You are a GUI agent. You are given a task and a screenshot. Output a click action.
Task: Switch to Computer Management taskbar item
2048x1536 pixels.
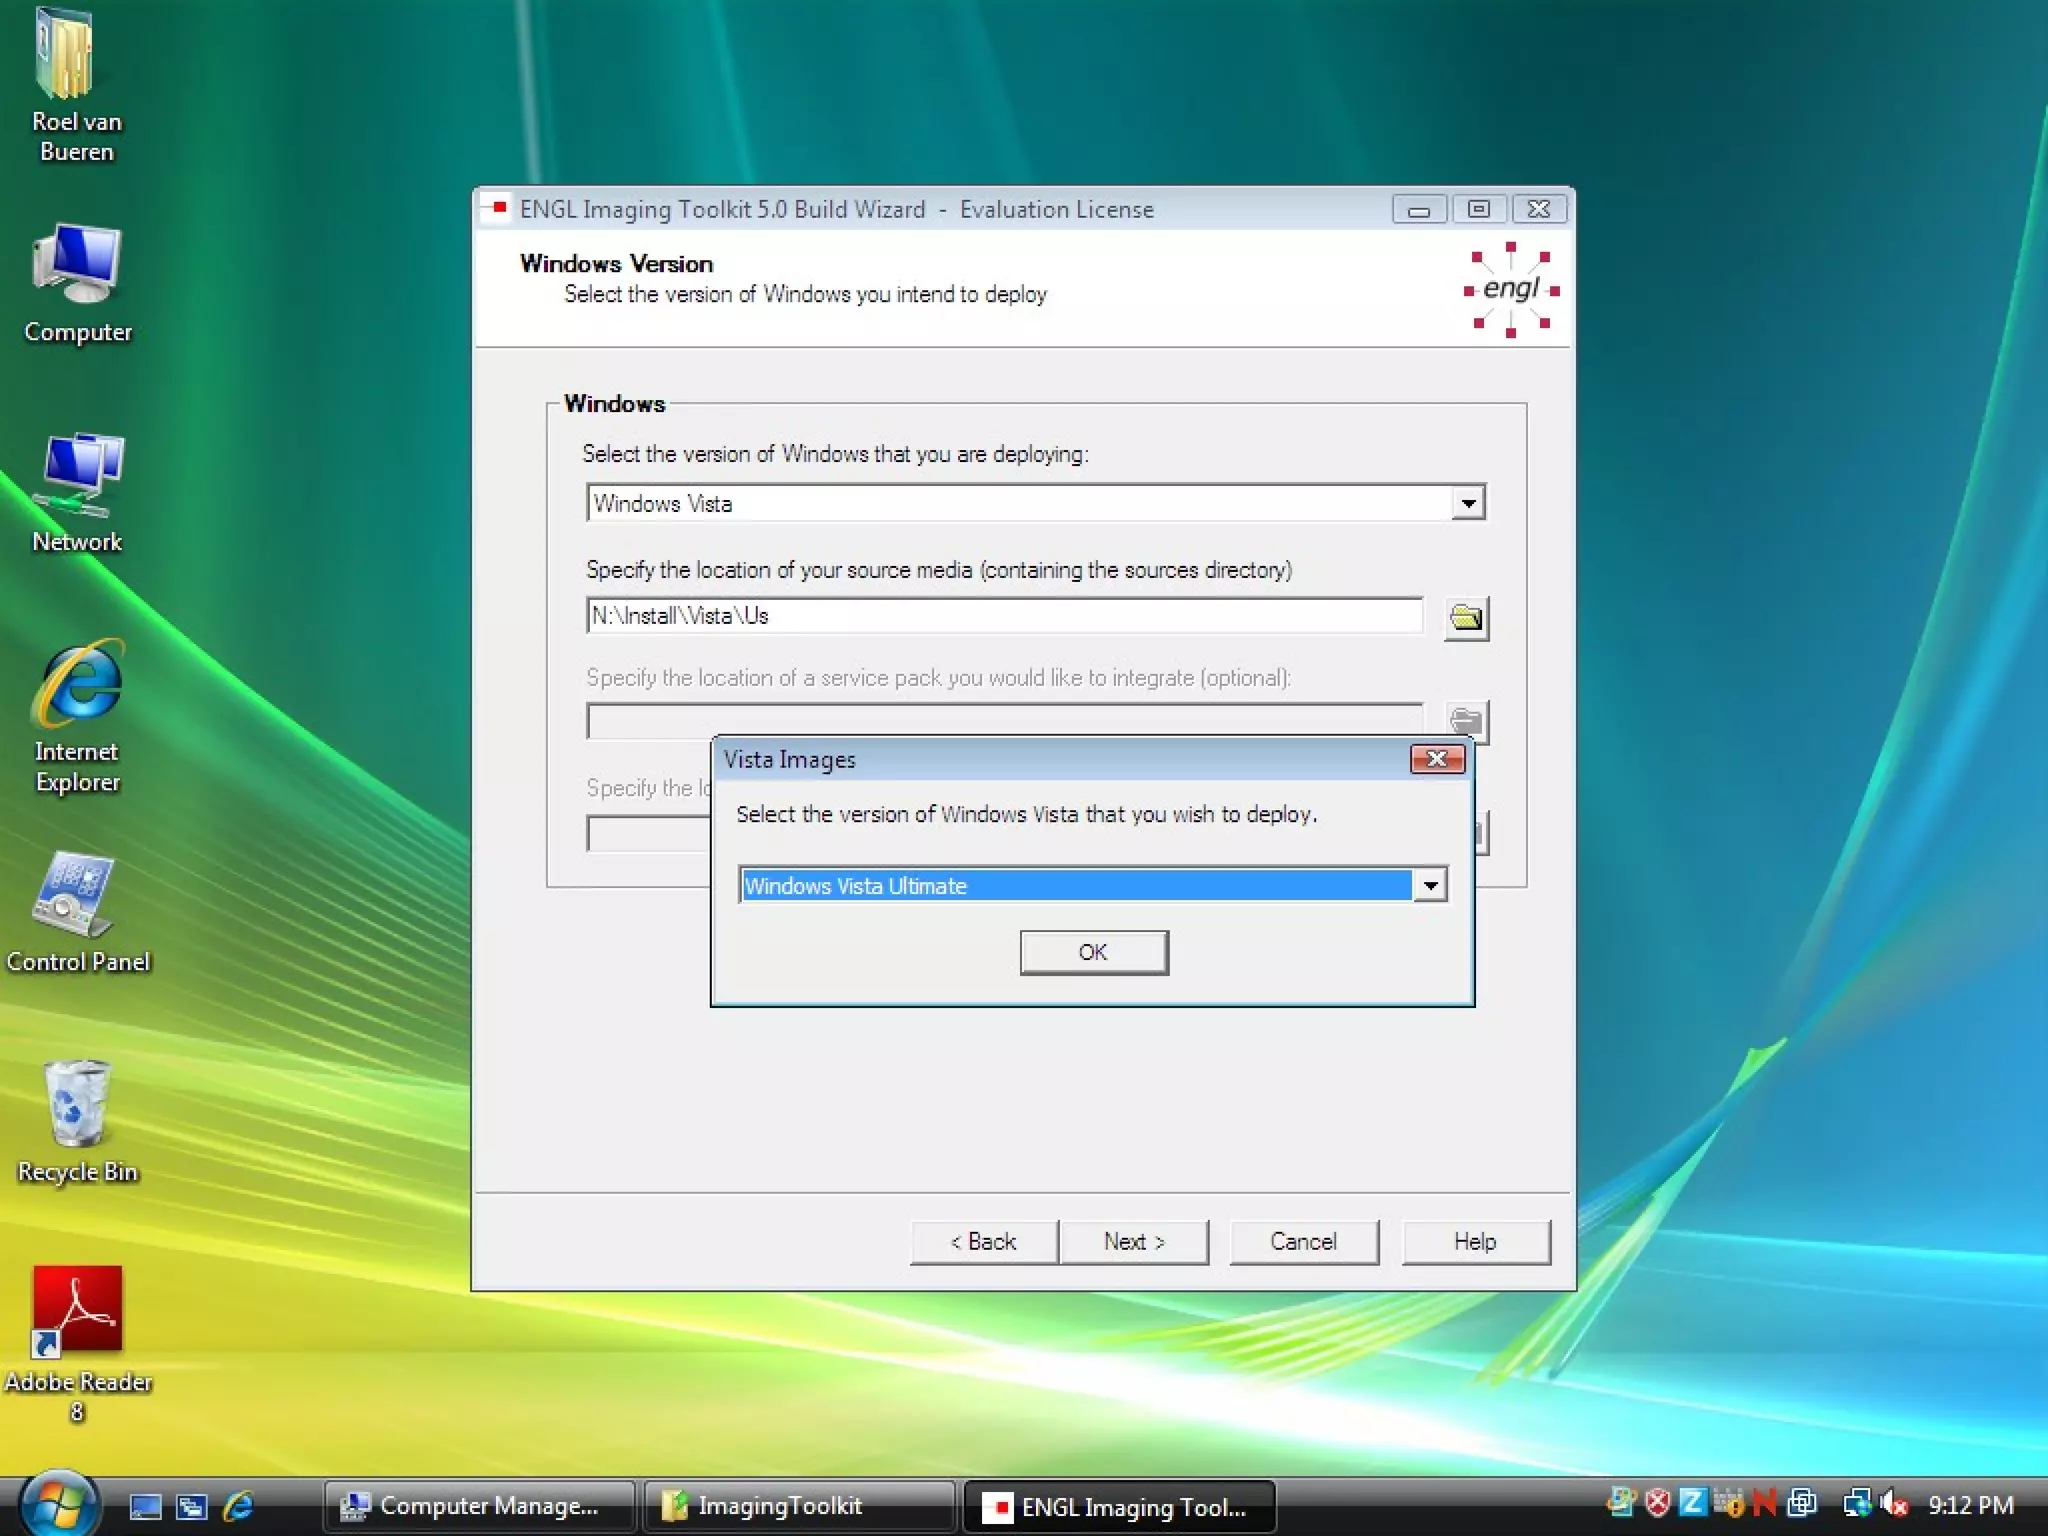point(479,1506)
